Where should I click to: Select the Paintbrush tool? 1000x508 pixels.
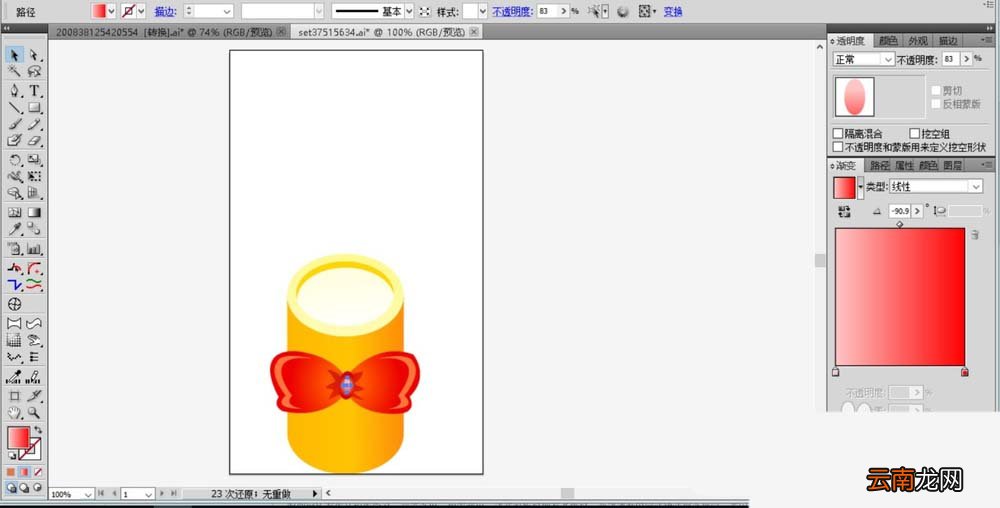point(15,124)
